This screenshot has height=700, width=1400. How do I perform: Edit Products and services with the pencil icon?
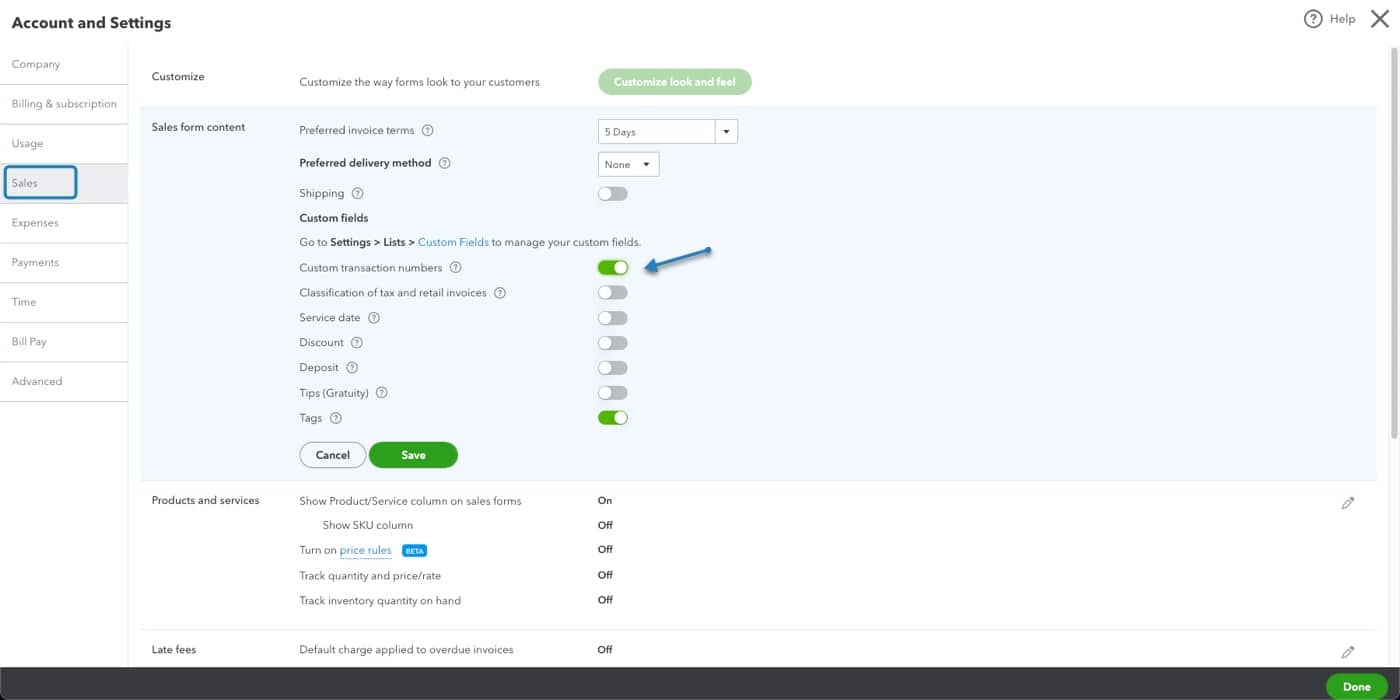click(x=1348, y=503)
